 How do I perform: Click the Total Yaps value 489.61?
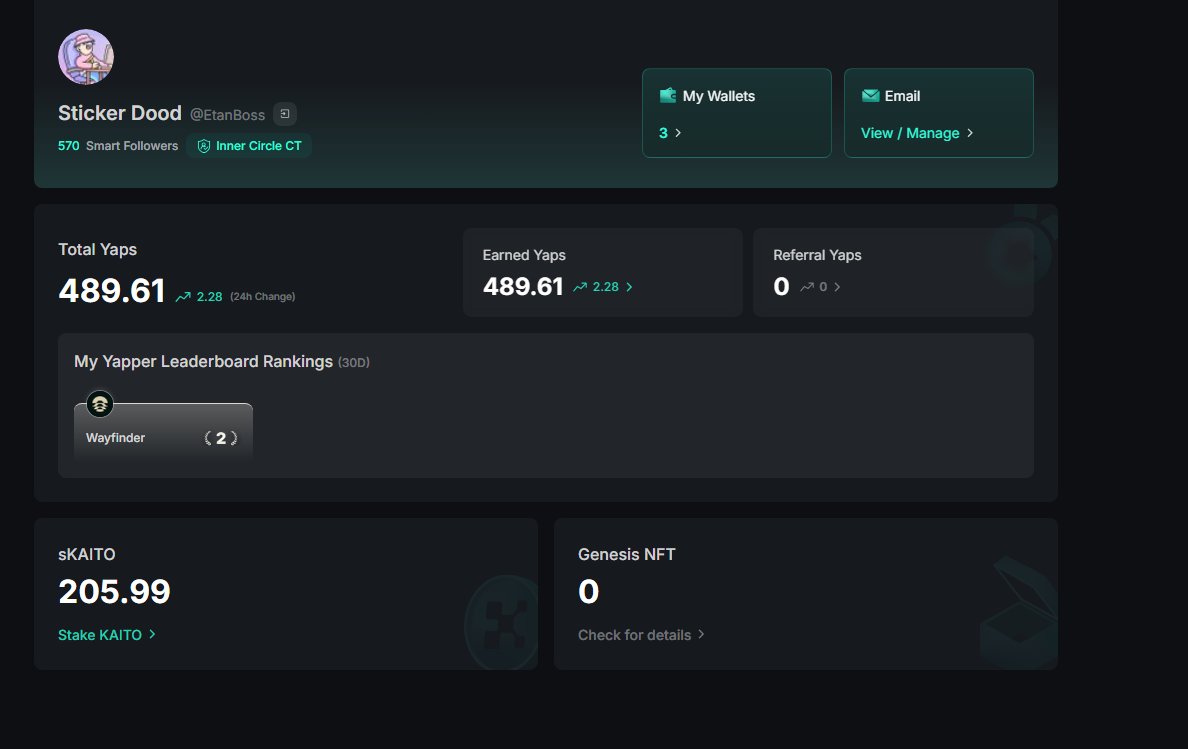point(112,291)
